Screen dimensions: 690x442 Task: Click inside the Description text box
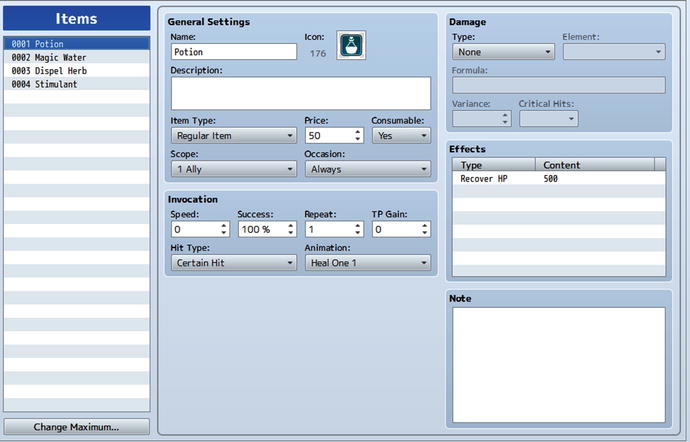click(301, 93)
